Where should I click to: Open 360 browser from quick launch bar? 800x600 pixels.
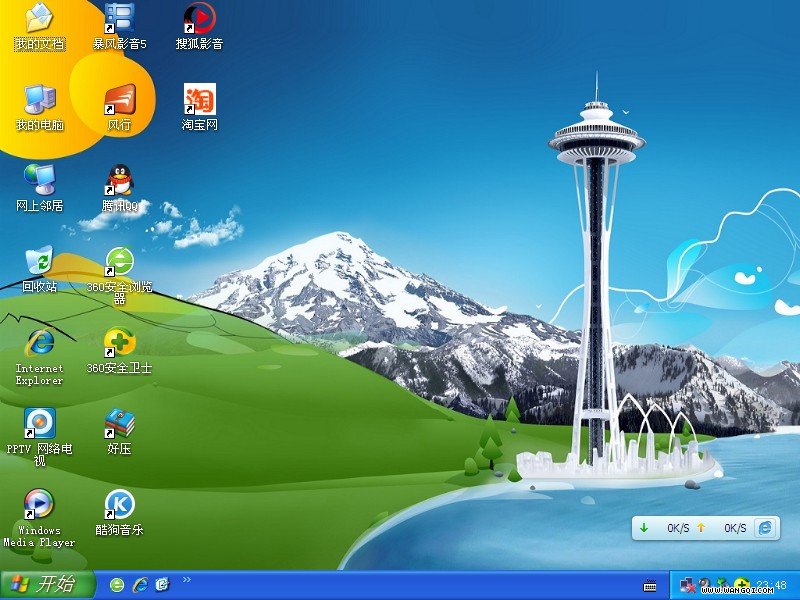pos(117,585)
